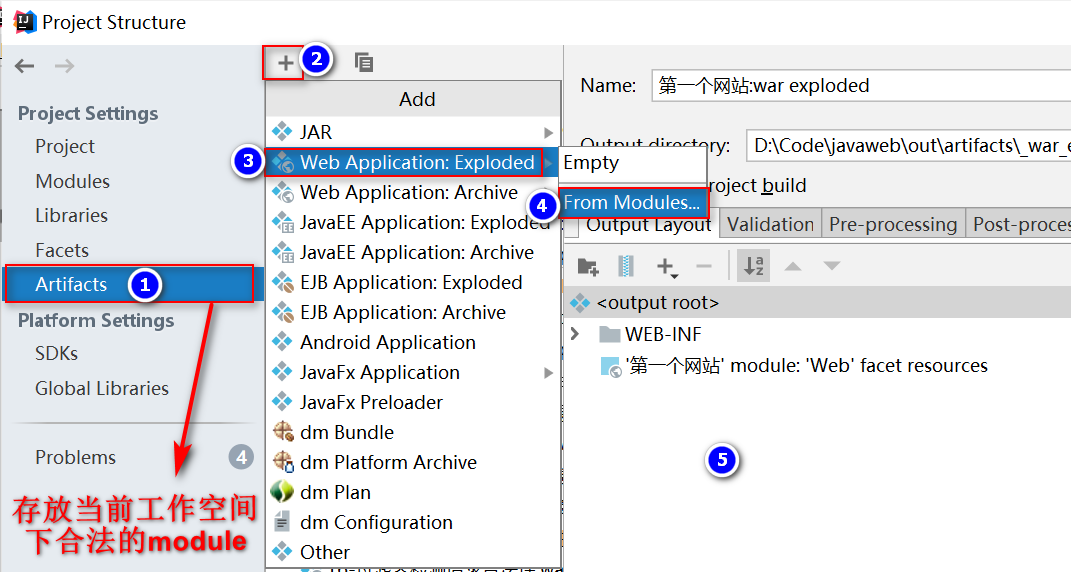
Task: Select From Modules... in the submenu
Action: 632,202
